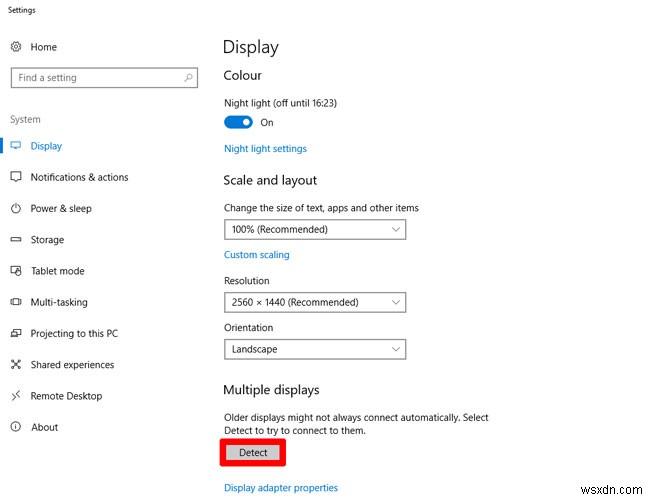Click the Power & sleep icon

pos(16,209)
